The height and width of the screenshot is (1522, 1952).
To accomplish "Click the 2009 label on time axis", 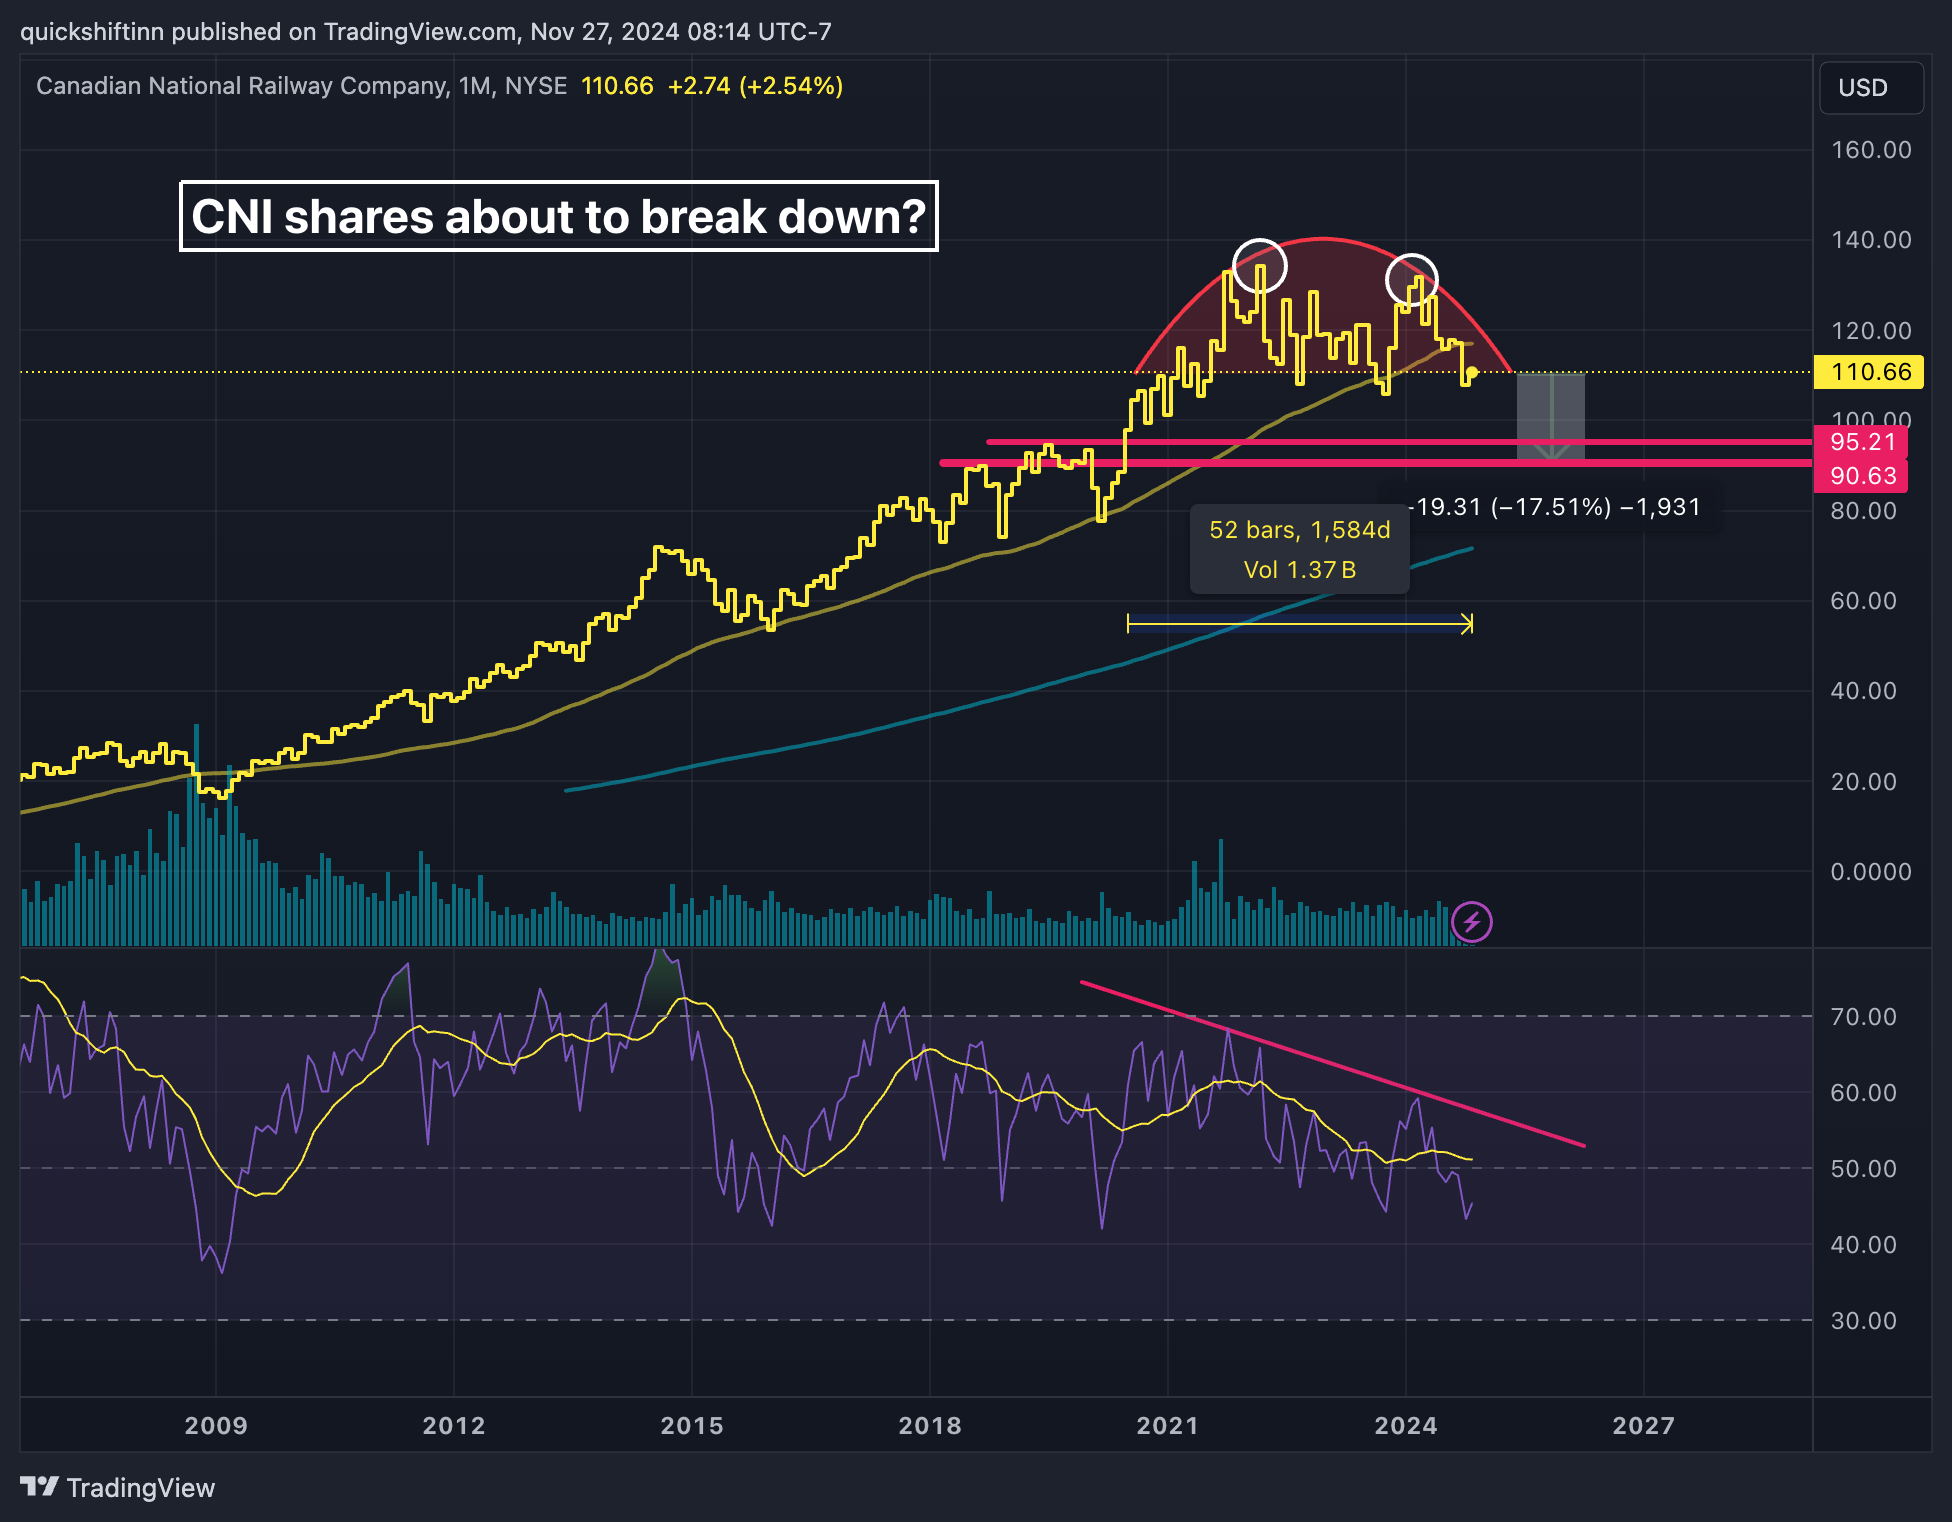I will coord(216,1425).
